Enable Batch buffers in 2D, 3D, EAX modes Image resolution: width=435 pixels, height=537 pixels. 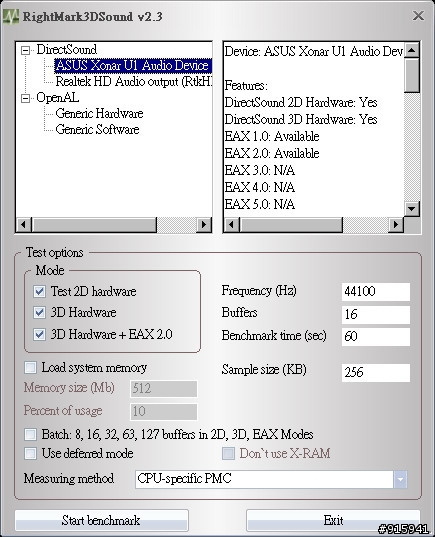pyautogui.click(x=30, y=435)
